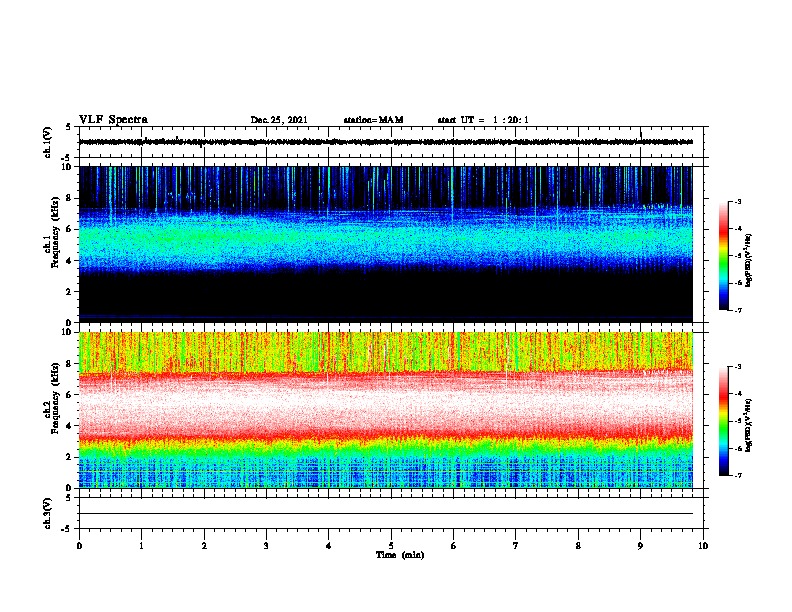Image resolution: width=792 pixels, height=612 pixels.
Task: Click the "ch.1(V)" waveform axis label
Action: pos(48,142)
